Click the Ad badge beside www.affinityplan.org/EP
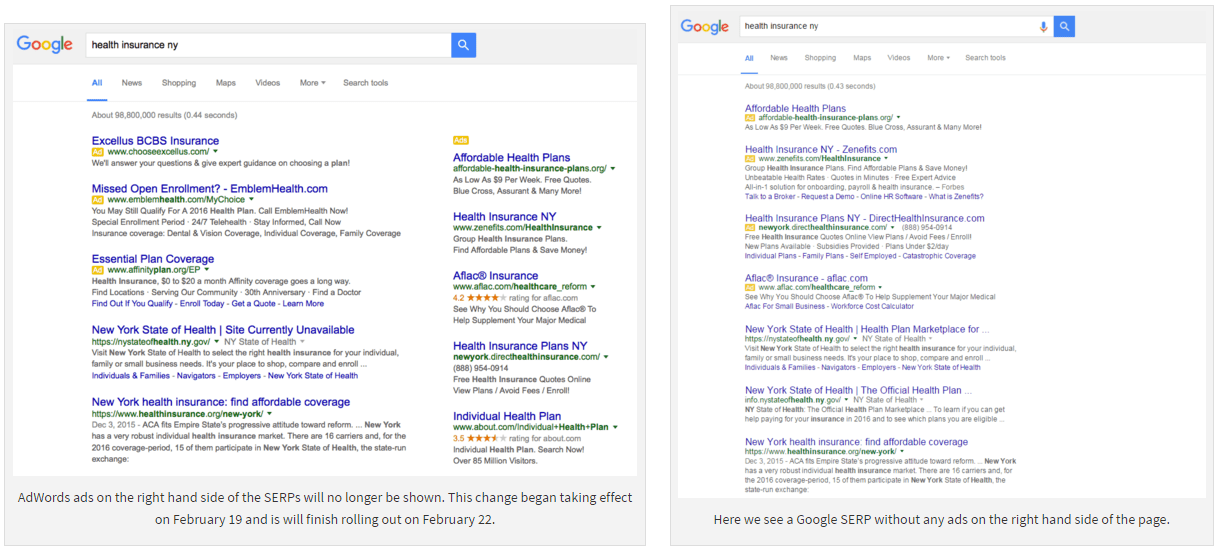The width and height of the screenshot is (1218, 550). point(98,270)
